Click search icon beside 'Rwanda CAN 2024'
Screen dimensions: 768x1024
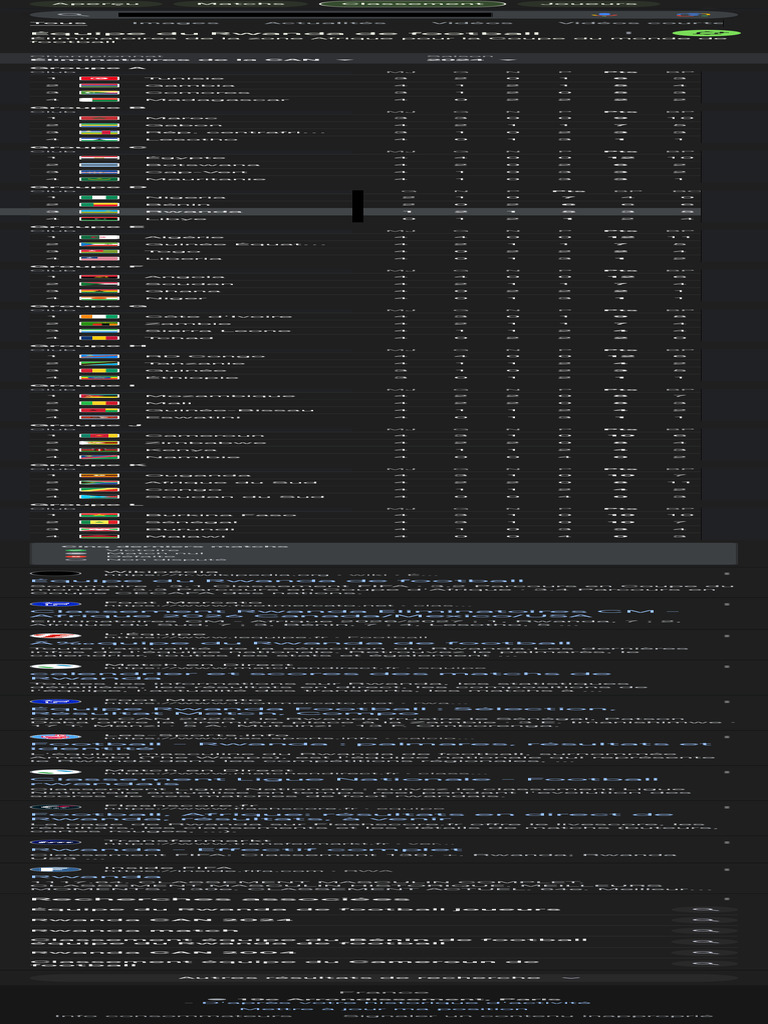705,920
